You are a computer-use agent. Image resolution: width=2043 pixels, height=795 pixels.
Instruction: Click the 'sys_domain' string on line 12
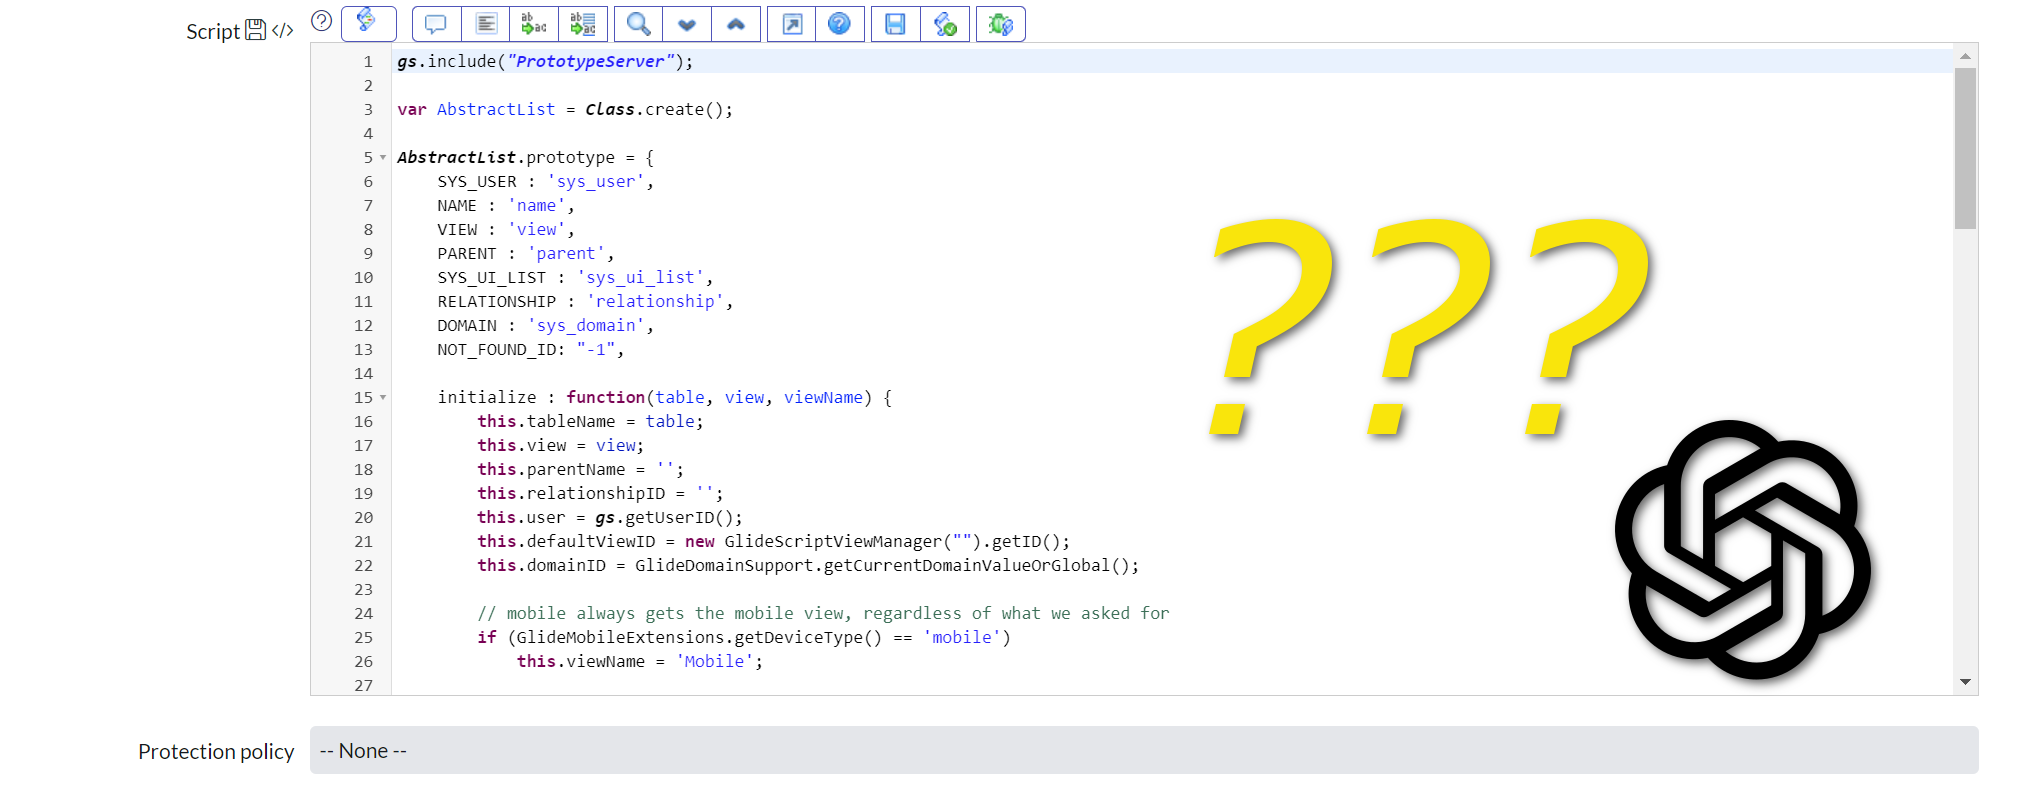click(x=587, y=326)
